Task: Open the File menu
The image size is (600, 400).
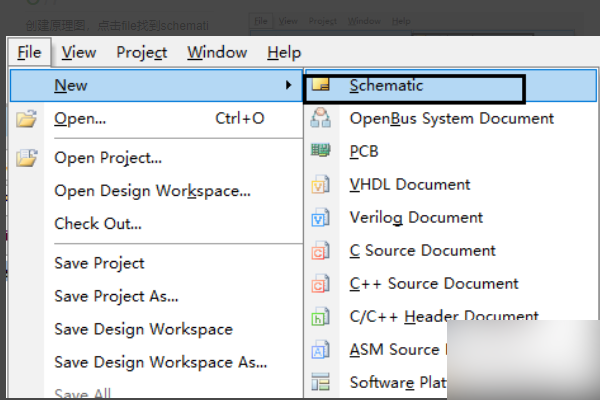Action: [x=29, y=53]
